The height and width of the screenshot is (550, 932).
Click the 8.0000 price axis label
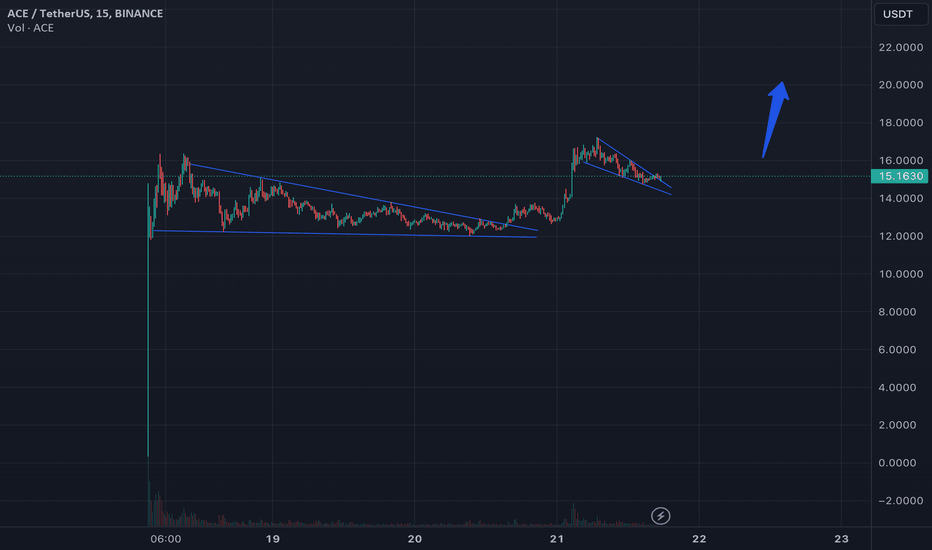(900, 312)
